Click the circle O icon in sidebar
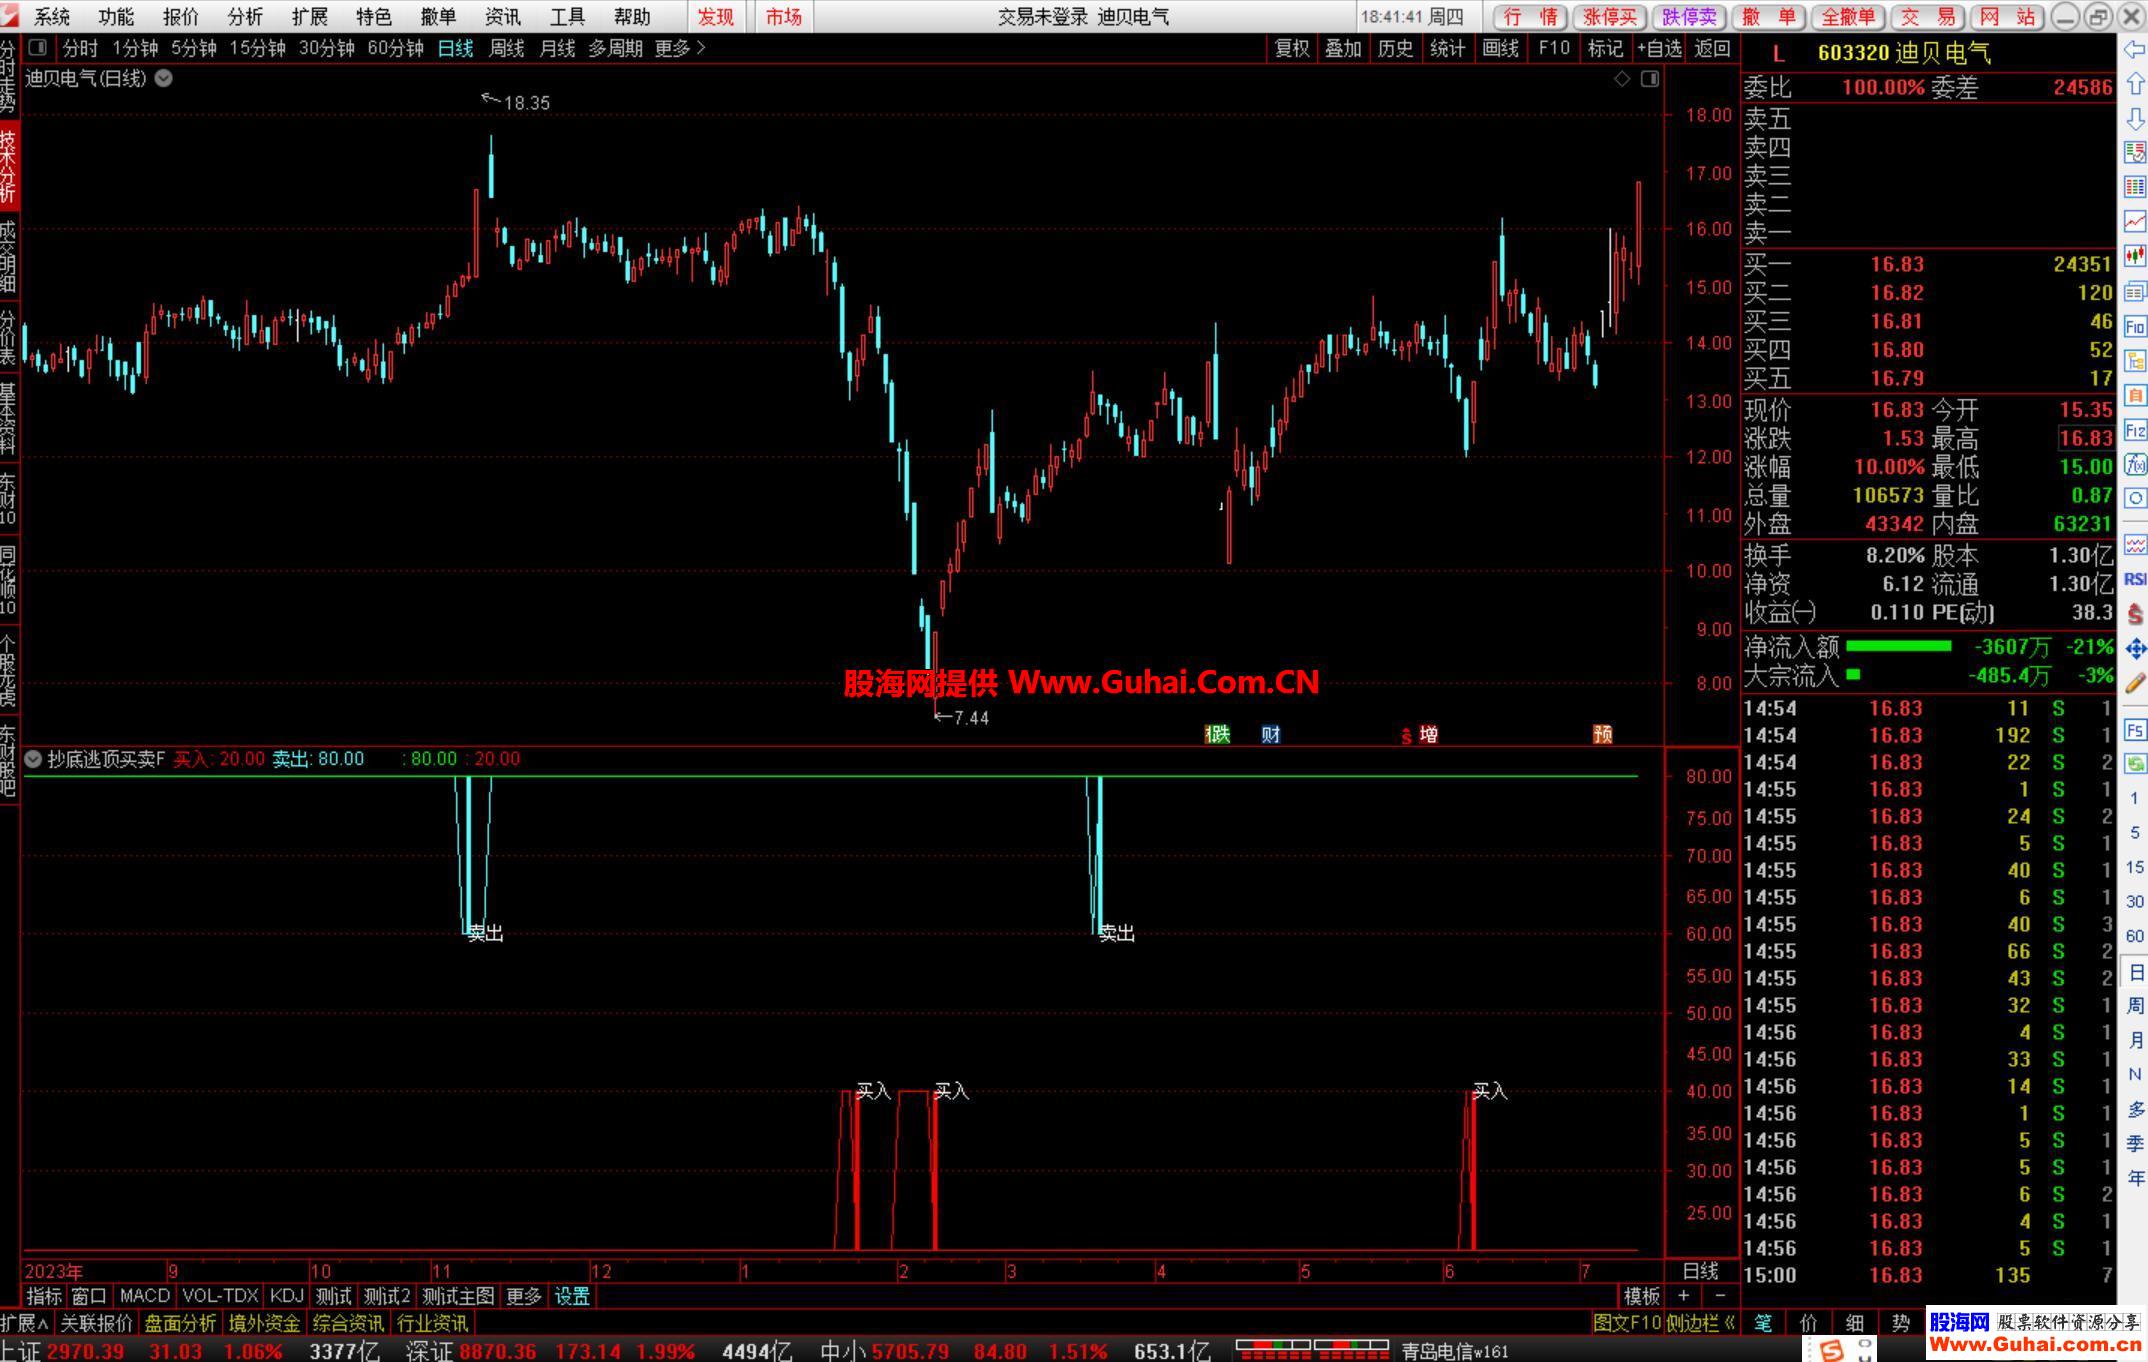 coord(2135,498)
